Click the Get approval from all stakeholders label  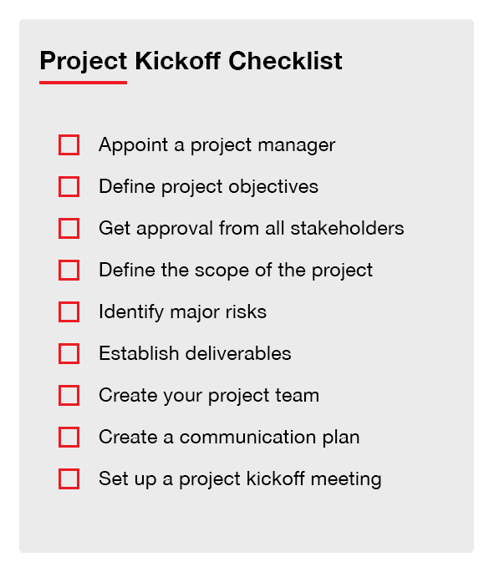pyautogui.click(x=251, y=229)
